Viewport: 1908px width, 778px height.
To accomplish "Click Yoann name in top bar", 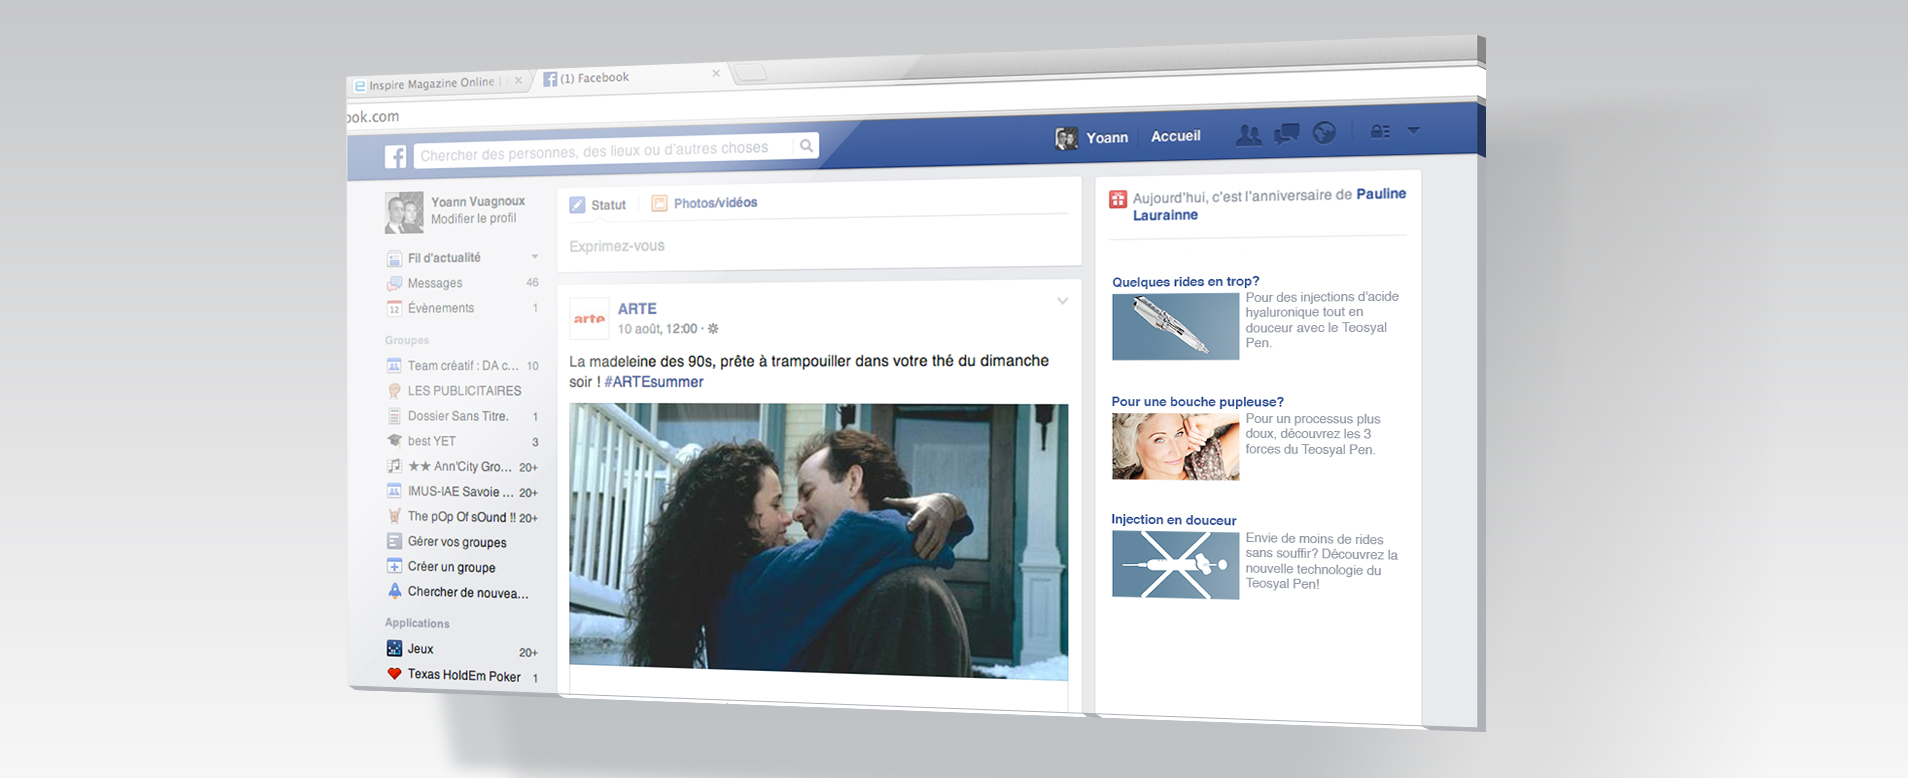I will click(x=1107, y=138).
